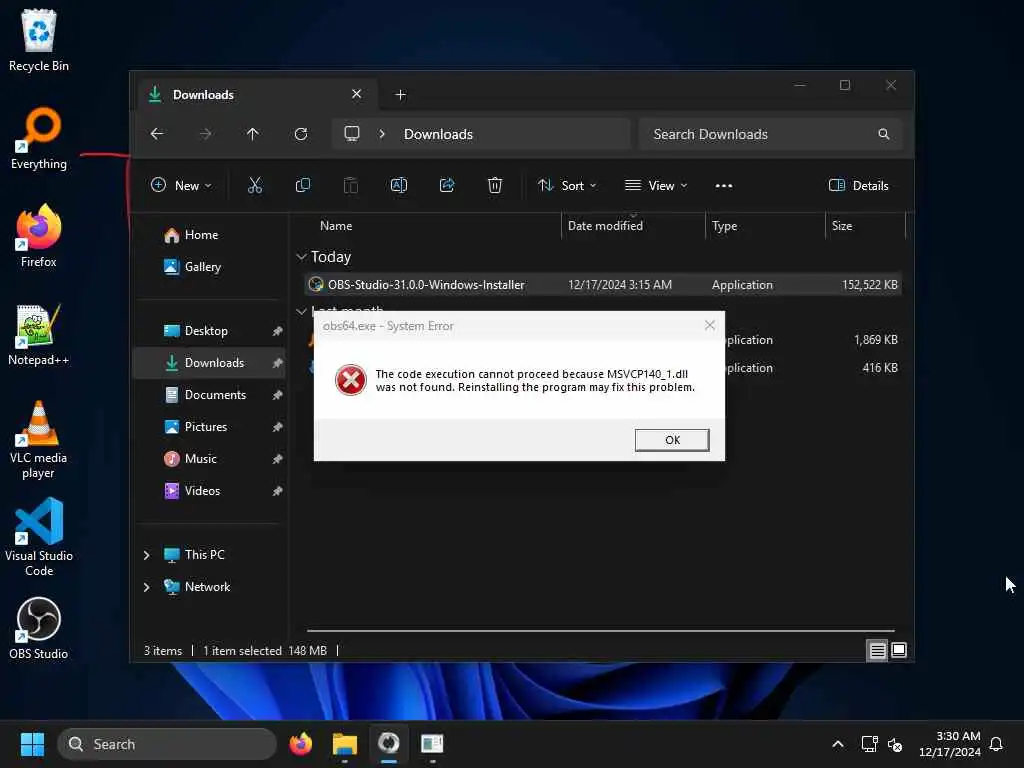The image size is (1024, 768).
Task: Unpin Desktop using its pin icon
Action: (278, 331)
